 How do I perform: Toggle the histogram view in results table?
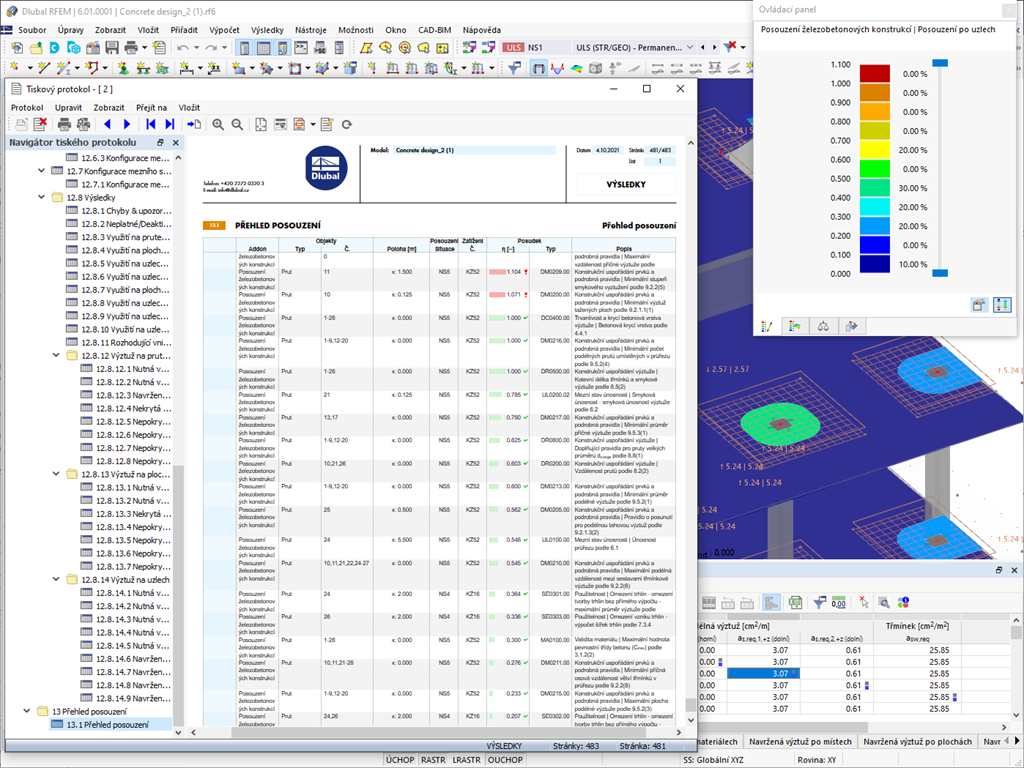(771, 602)
